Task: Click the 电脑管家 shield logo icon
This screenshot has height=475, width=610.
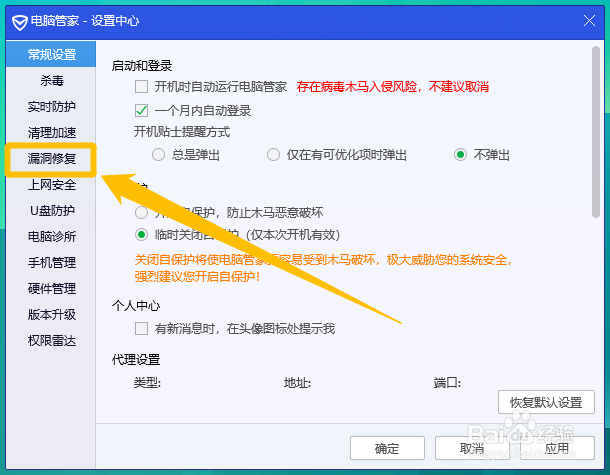Action: pyautogui.click(x=19, y=22)
